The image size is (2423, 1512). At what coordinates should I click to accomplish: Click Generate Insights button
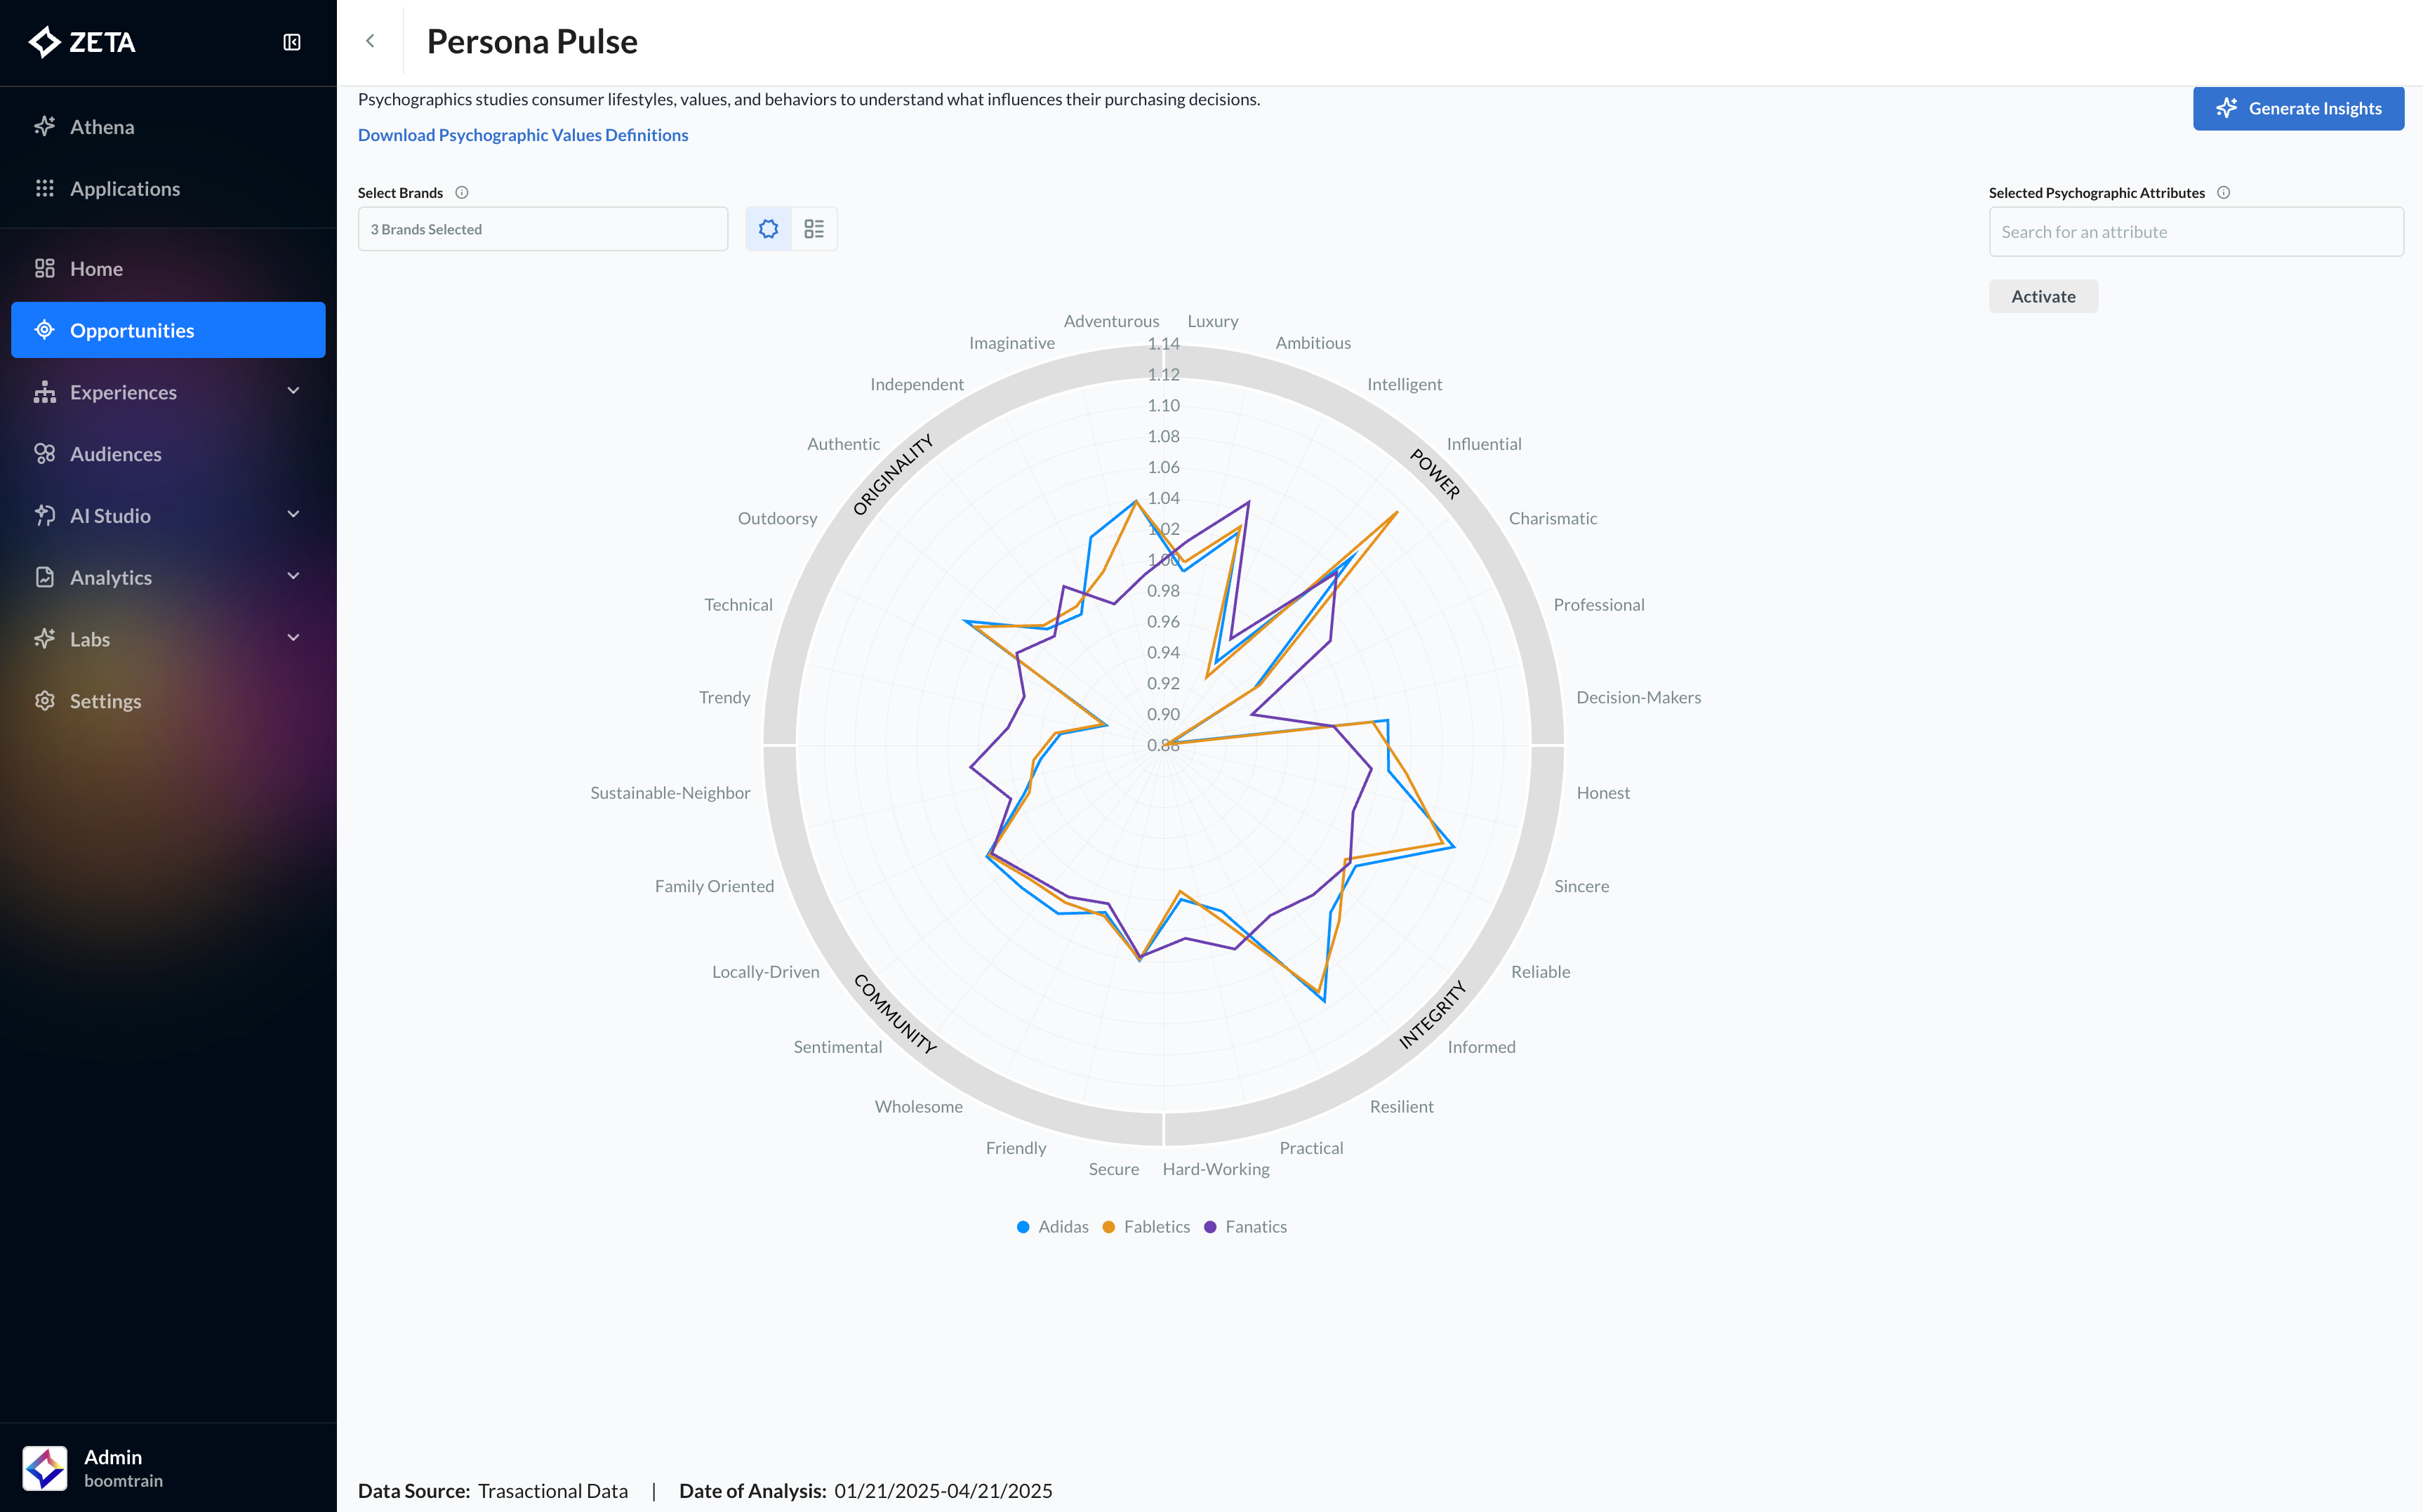pyautogui.click(x=2298, y=108)
